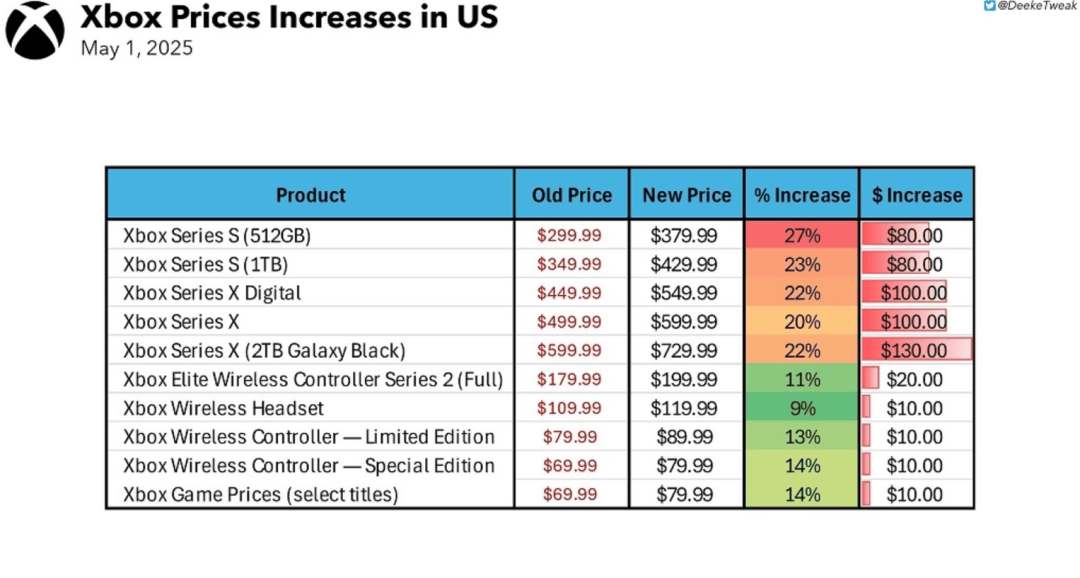
Task: Click the Xbox Prices Increases in US title
Action: 289,17
